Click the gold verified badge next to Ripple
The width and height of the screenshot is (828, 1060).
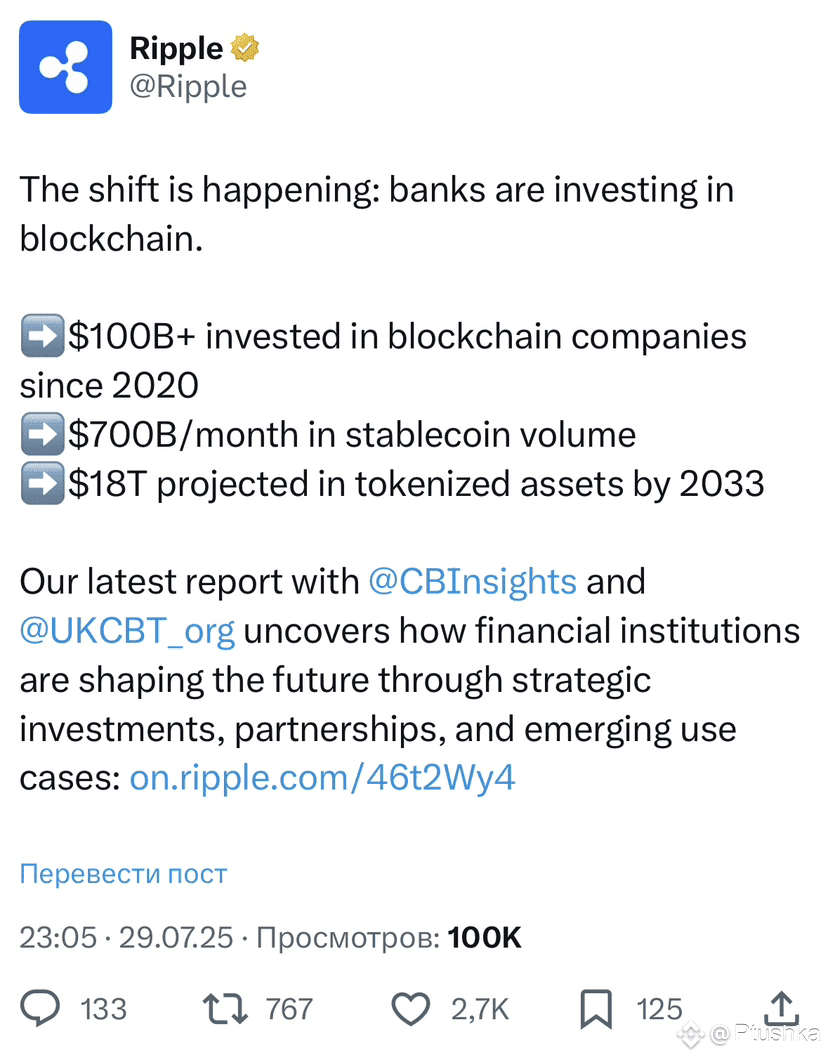click(x=246, y=46)
